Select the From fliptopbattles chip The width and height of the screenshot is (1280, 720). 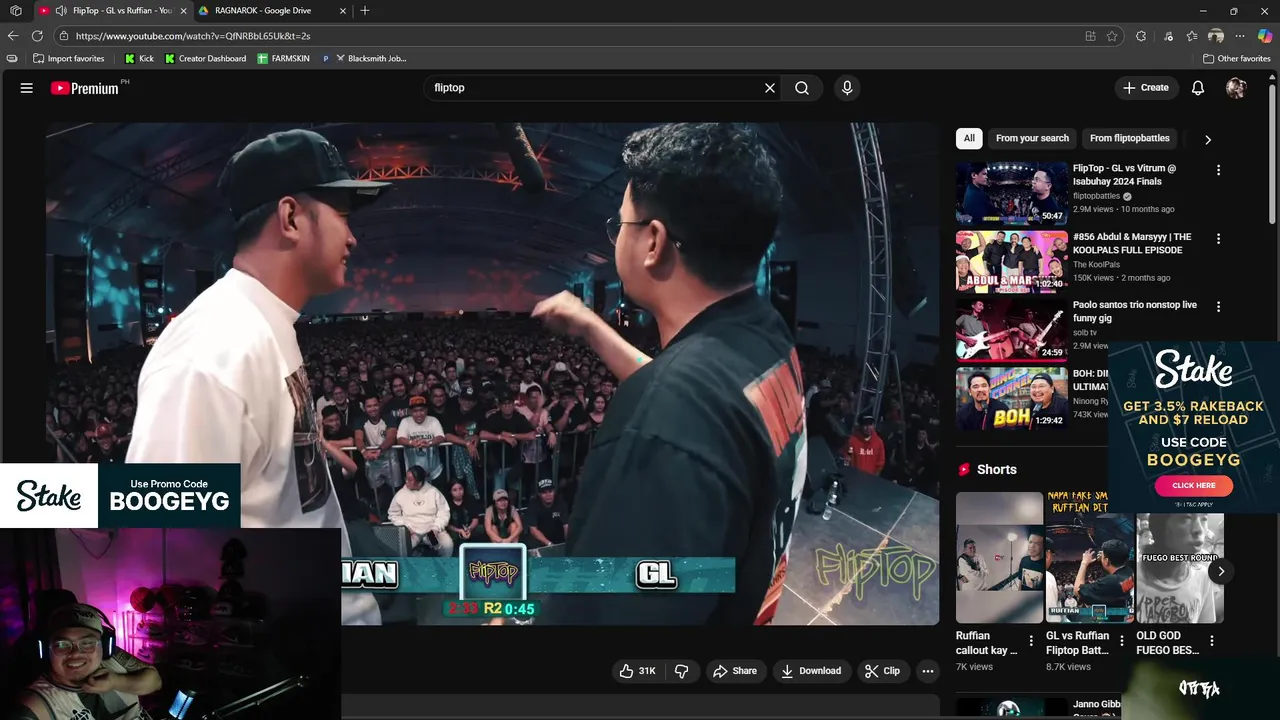coord(1129,138)
